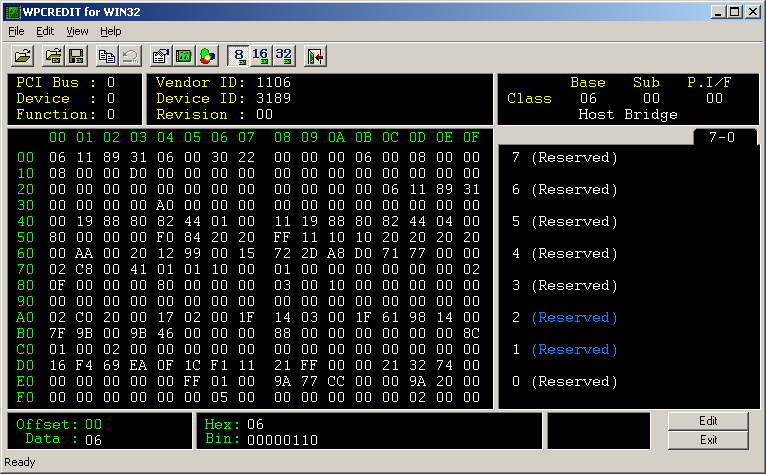This screenshot has height=474, width=766.
Task: Click the exit door toolbar icon
Action: tap(315, 56)
